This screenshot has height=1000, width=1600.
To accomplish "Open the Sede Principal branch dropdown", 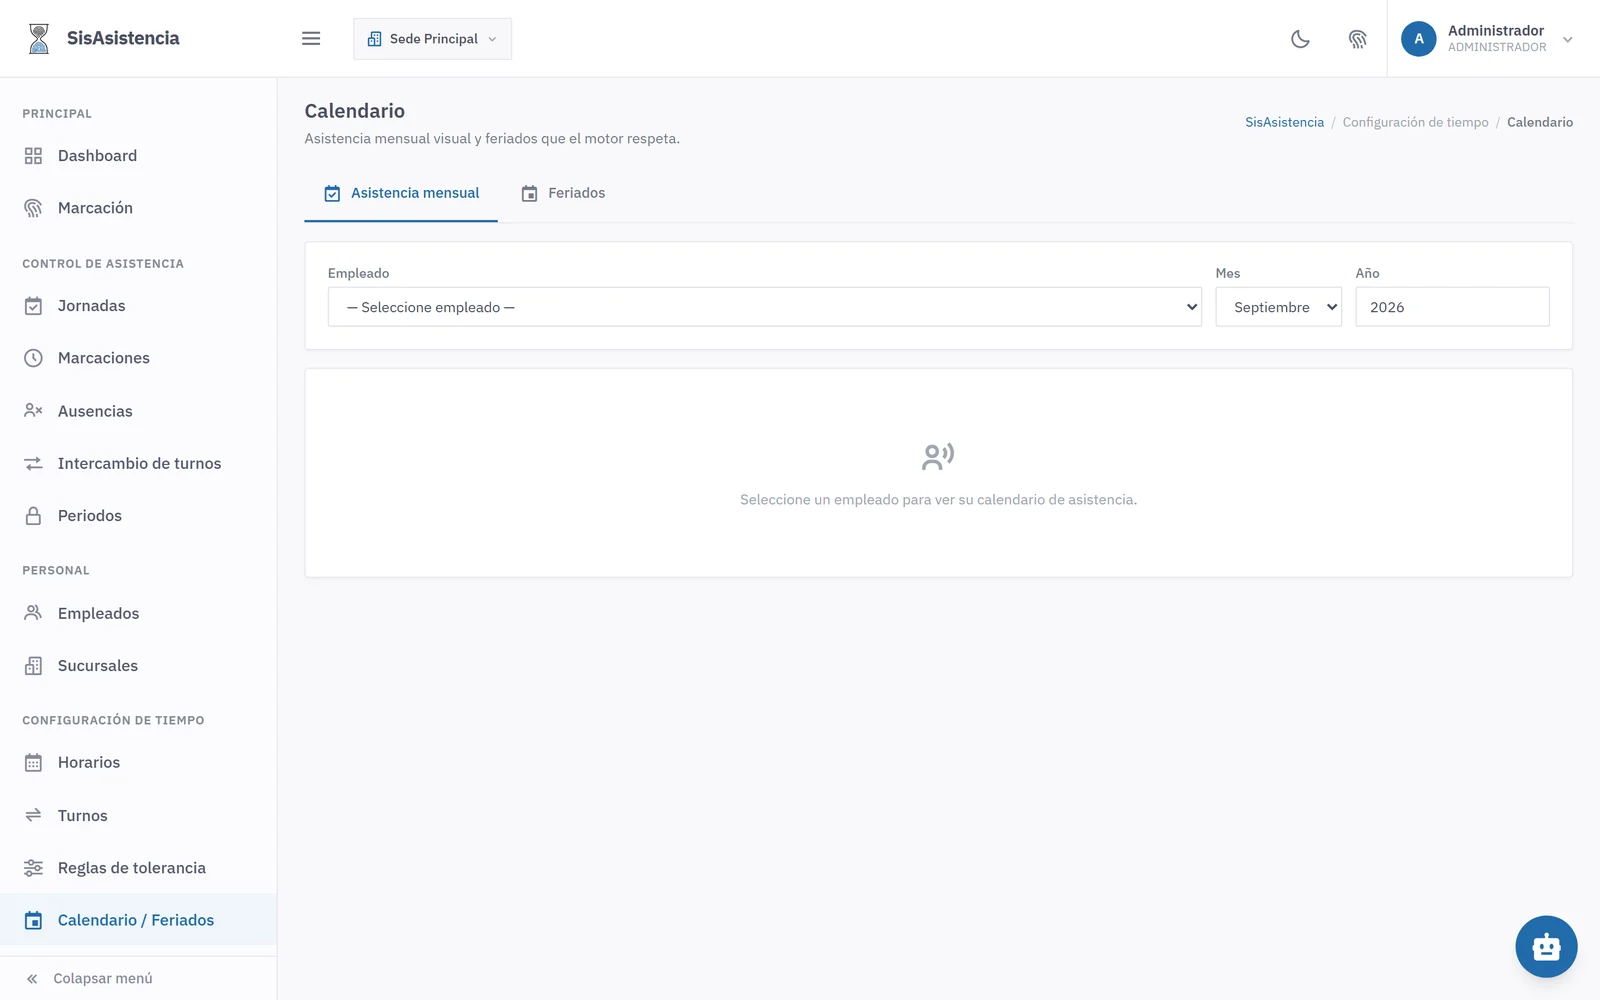I will (x=432, y=39).
